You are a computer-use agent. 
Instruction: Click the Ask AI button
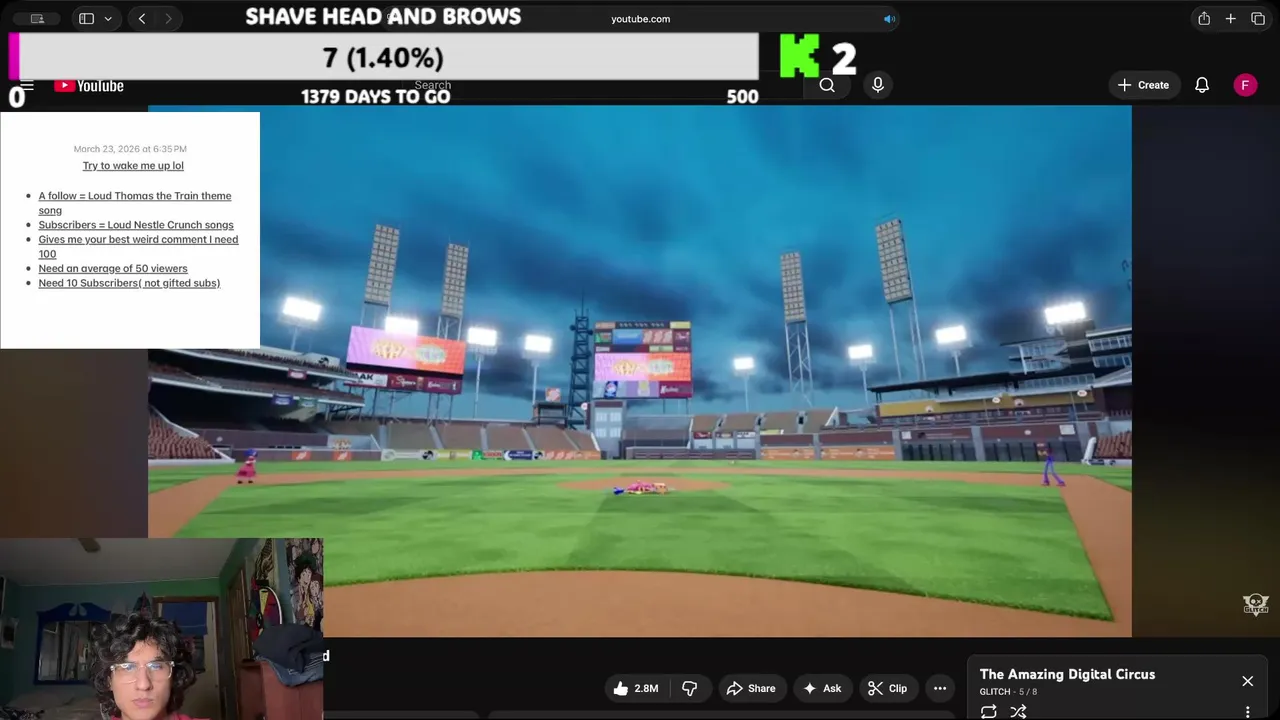coord(825,688)
